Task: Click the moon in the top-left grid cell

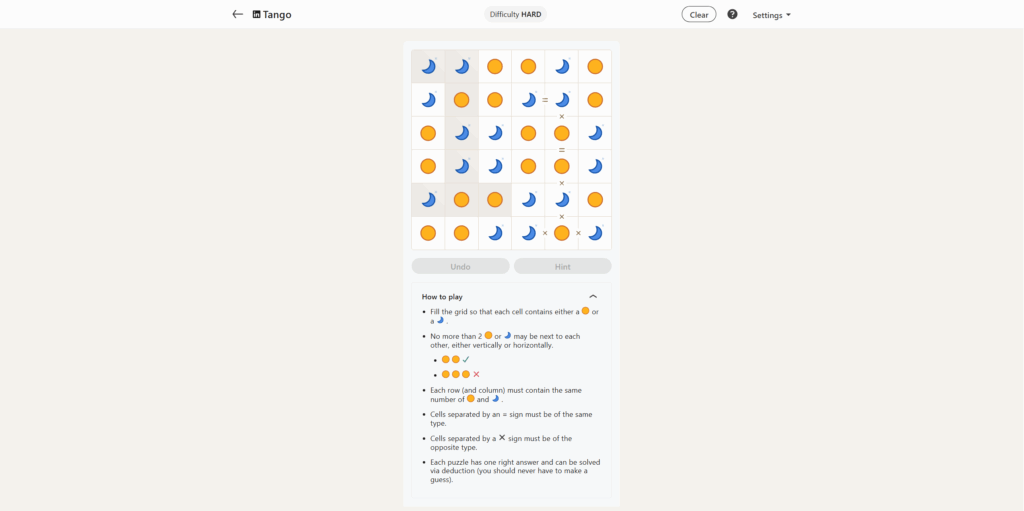Action: pyautogui.click(x=428, y=66)
